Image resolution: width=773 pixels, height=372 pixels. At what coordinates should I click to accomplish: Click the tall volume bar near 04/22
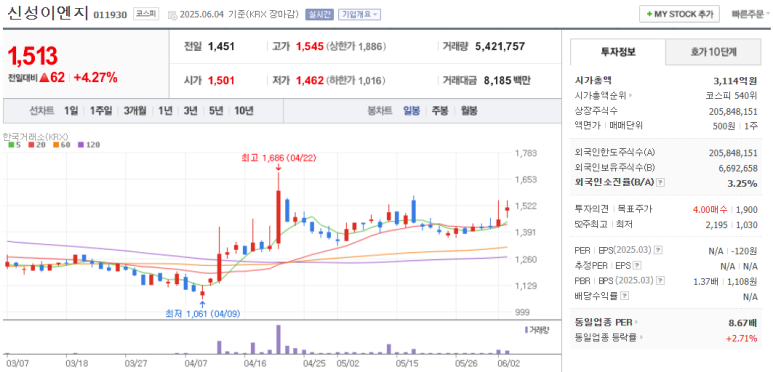coord(278,339)
